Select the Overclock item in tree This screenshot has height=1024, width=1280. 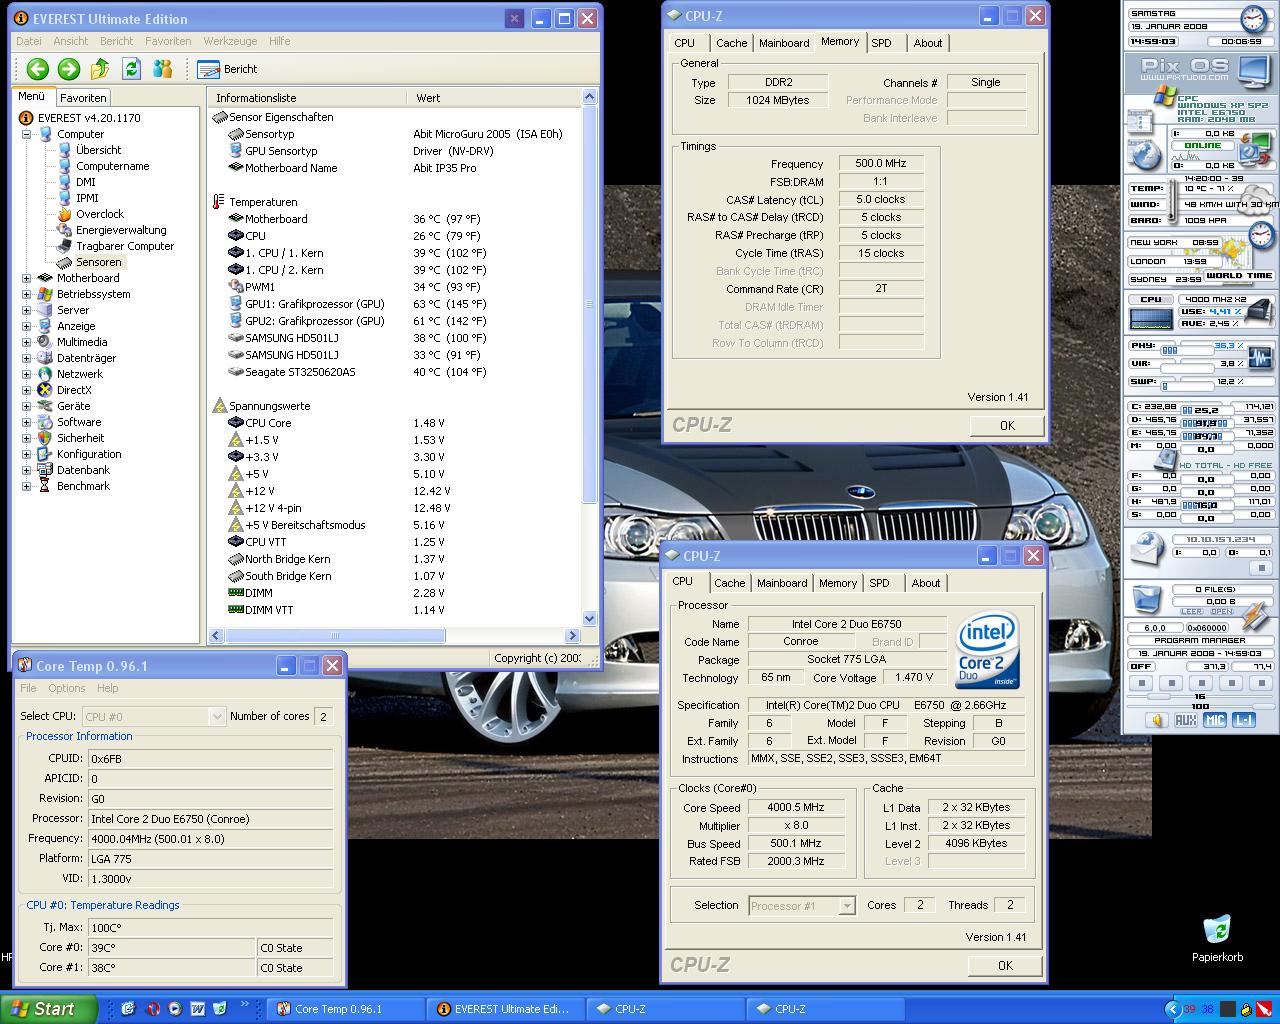(100, 214)
